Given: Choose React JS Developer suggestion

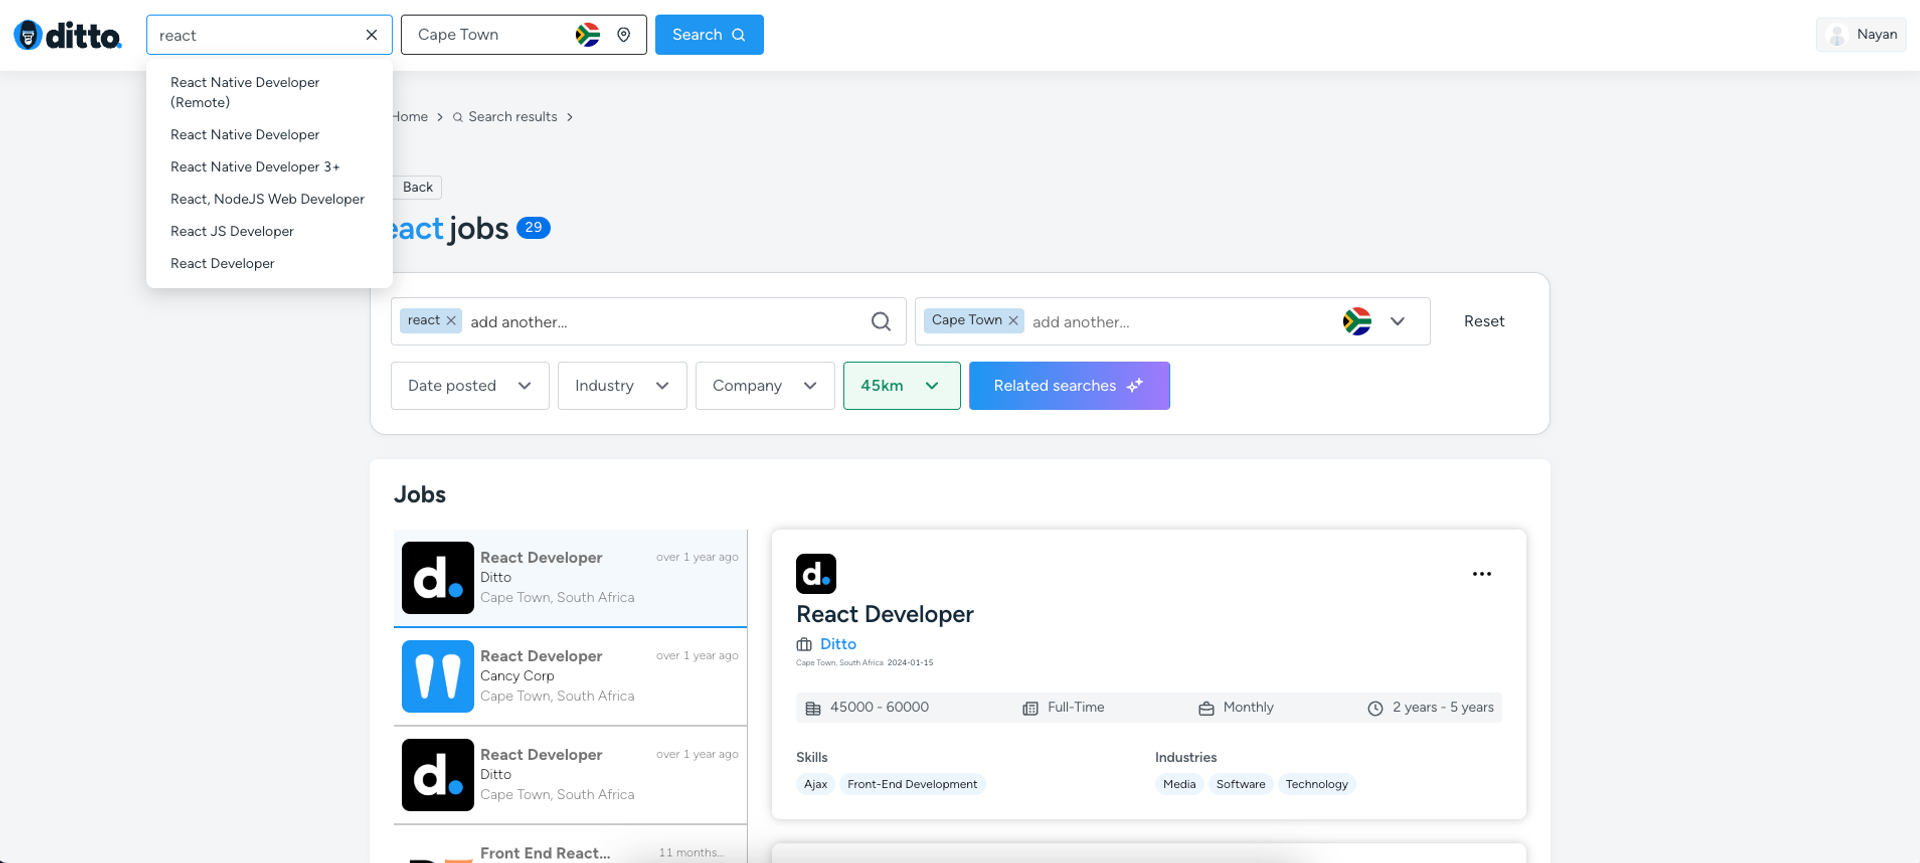Looking at the screenshot, I should click(x=269, y=231).
